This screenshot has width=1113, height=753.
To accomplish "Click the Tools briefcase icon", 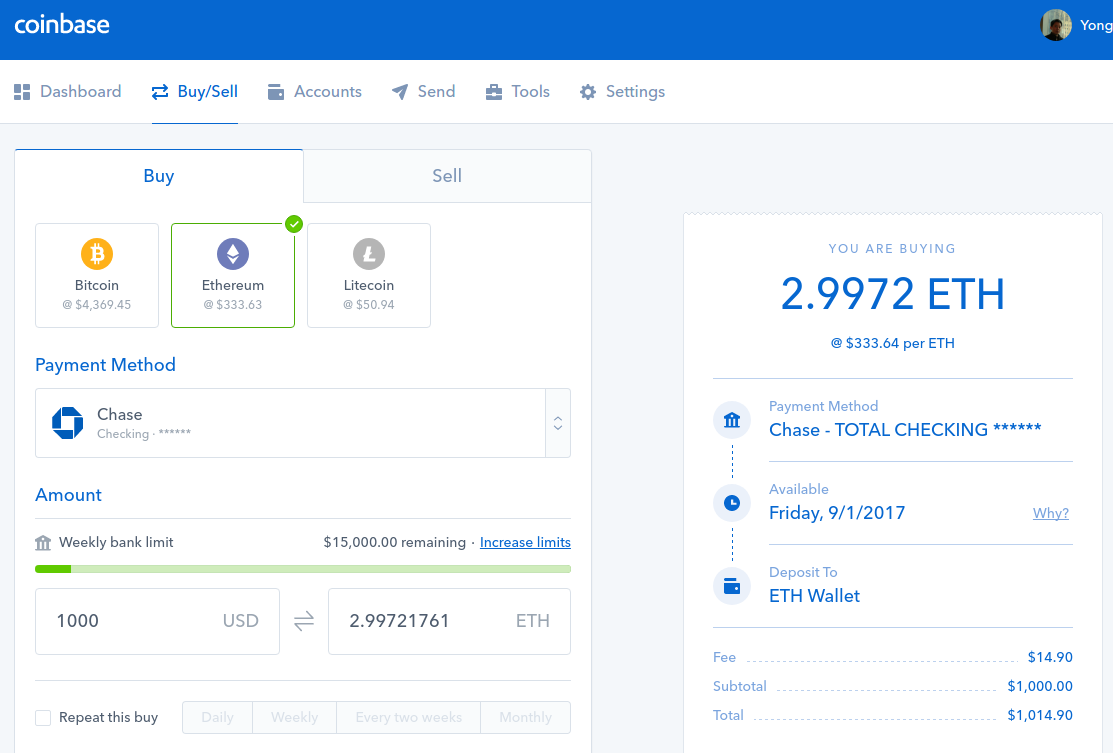I will [493, 92].
